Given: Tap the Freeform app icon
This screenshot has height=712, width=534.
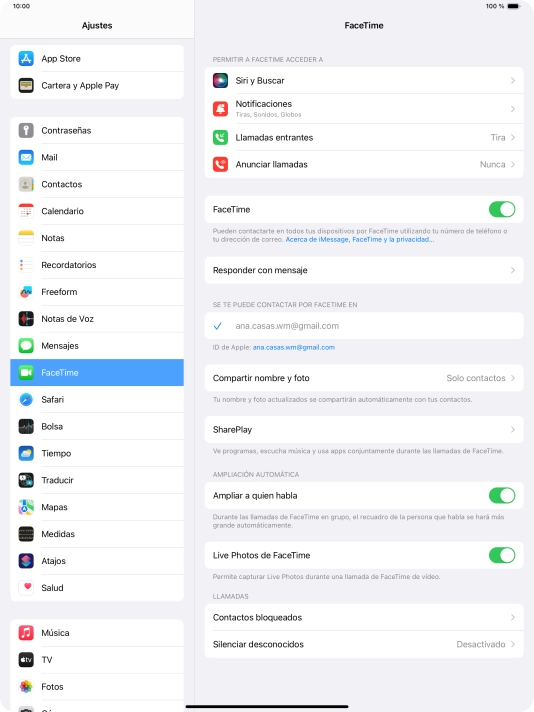Looking at the screenshot, I should click(x=26, y=292).
